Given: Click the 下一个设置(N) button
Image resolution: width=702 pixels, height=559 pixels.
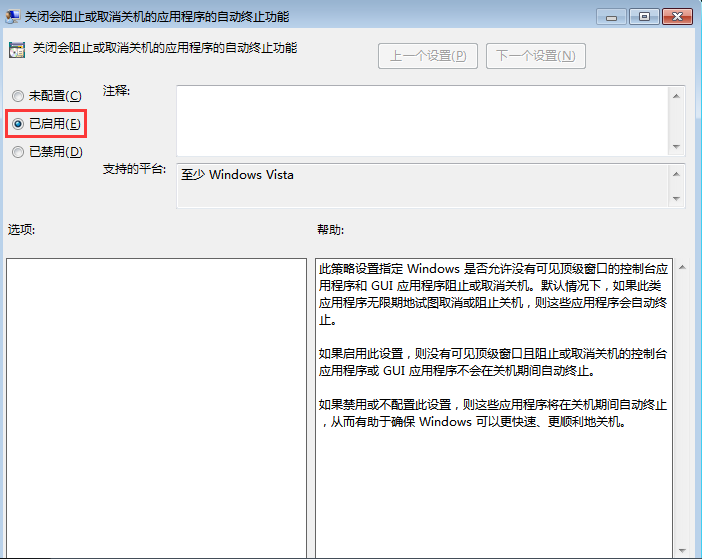Looking at the screenshot, I should tap(535, 56).
